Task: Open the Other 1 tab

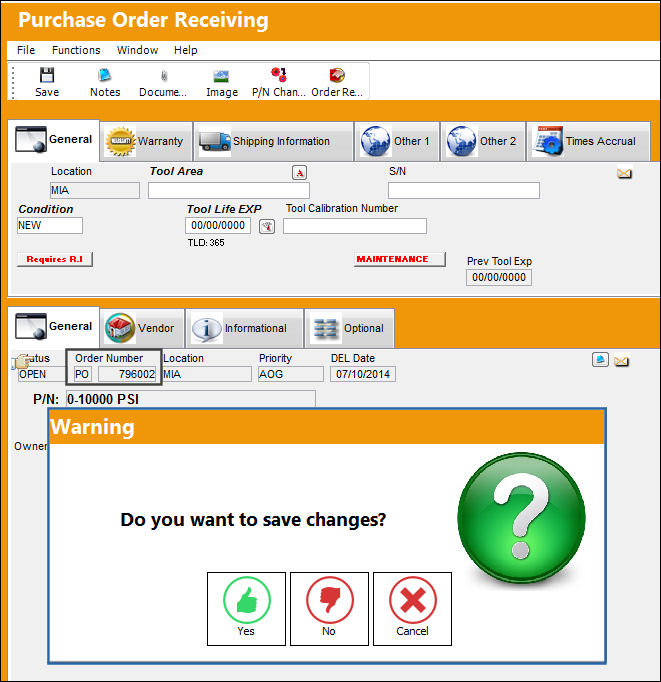Action: (397, 141)
